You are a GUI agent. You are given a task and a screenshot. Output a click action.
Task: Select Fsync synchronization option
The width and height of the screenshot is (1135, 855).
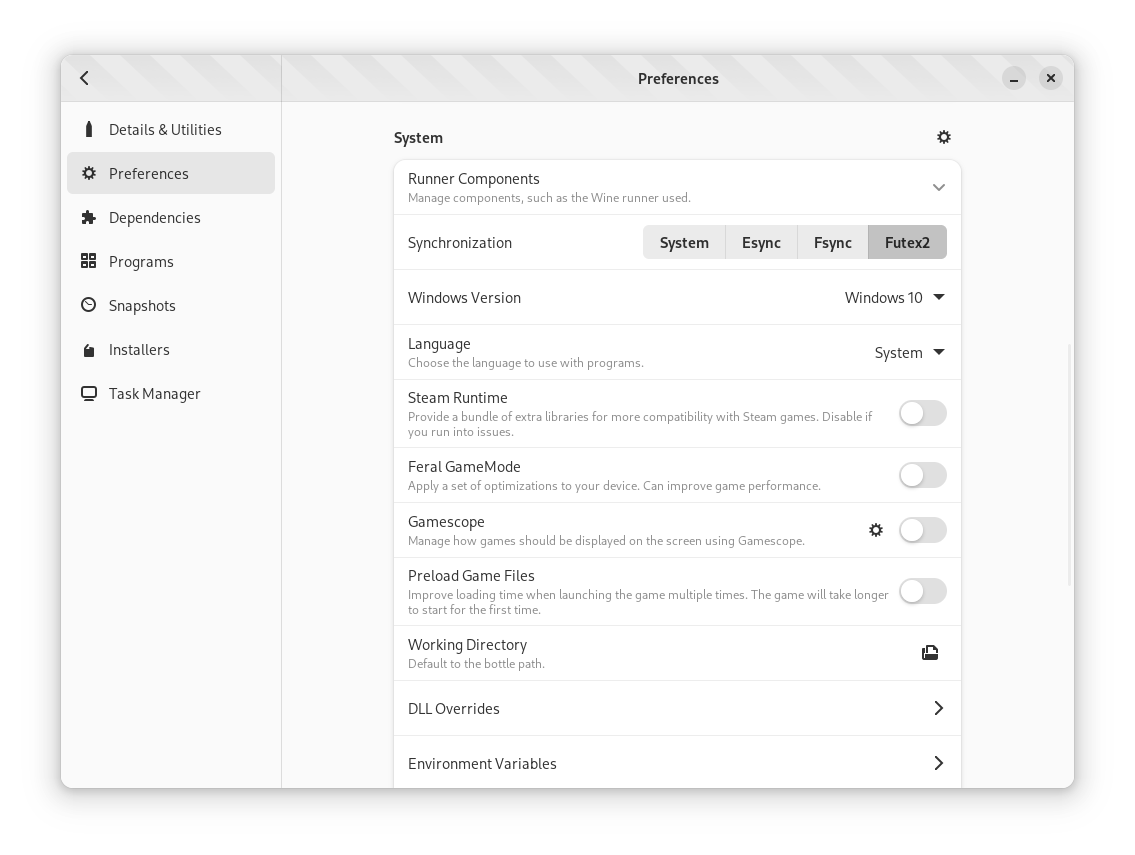click(832, 242)
